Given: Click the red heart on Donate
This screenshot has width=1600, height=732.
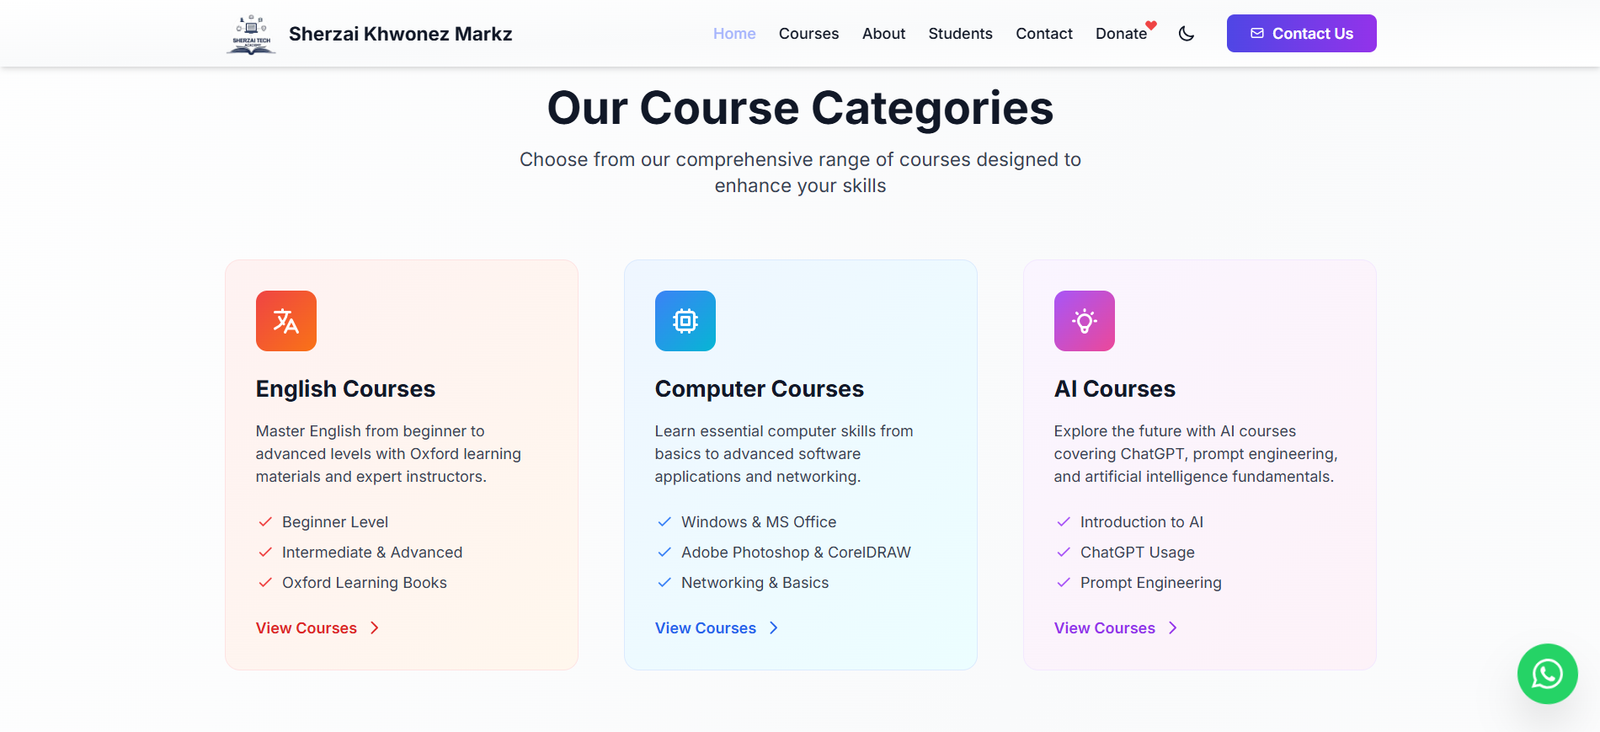Looking at the screenshot, I should coord(1151,26).
